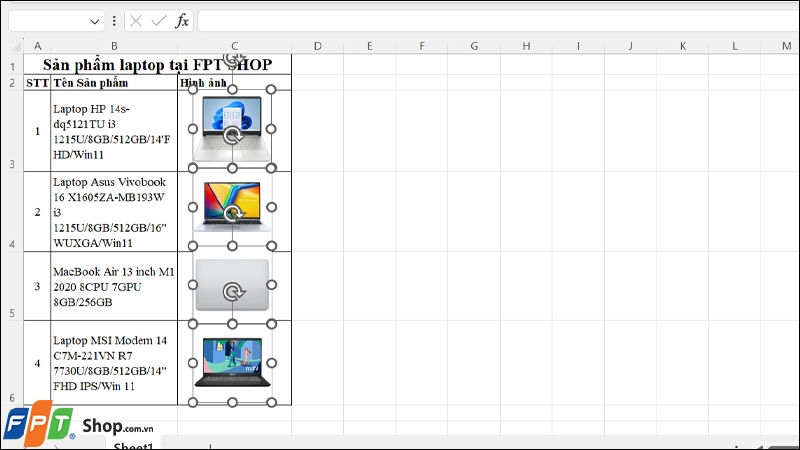Screen dimensions: 800x450
Task: Click title cell 'Sản phẩm laptop tại FPT SHOP'
Action: click(157, 65)
